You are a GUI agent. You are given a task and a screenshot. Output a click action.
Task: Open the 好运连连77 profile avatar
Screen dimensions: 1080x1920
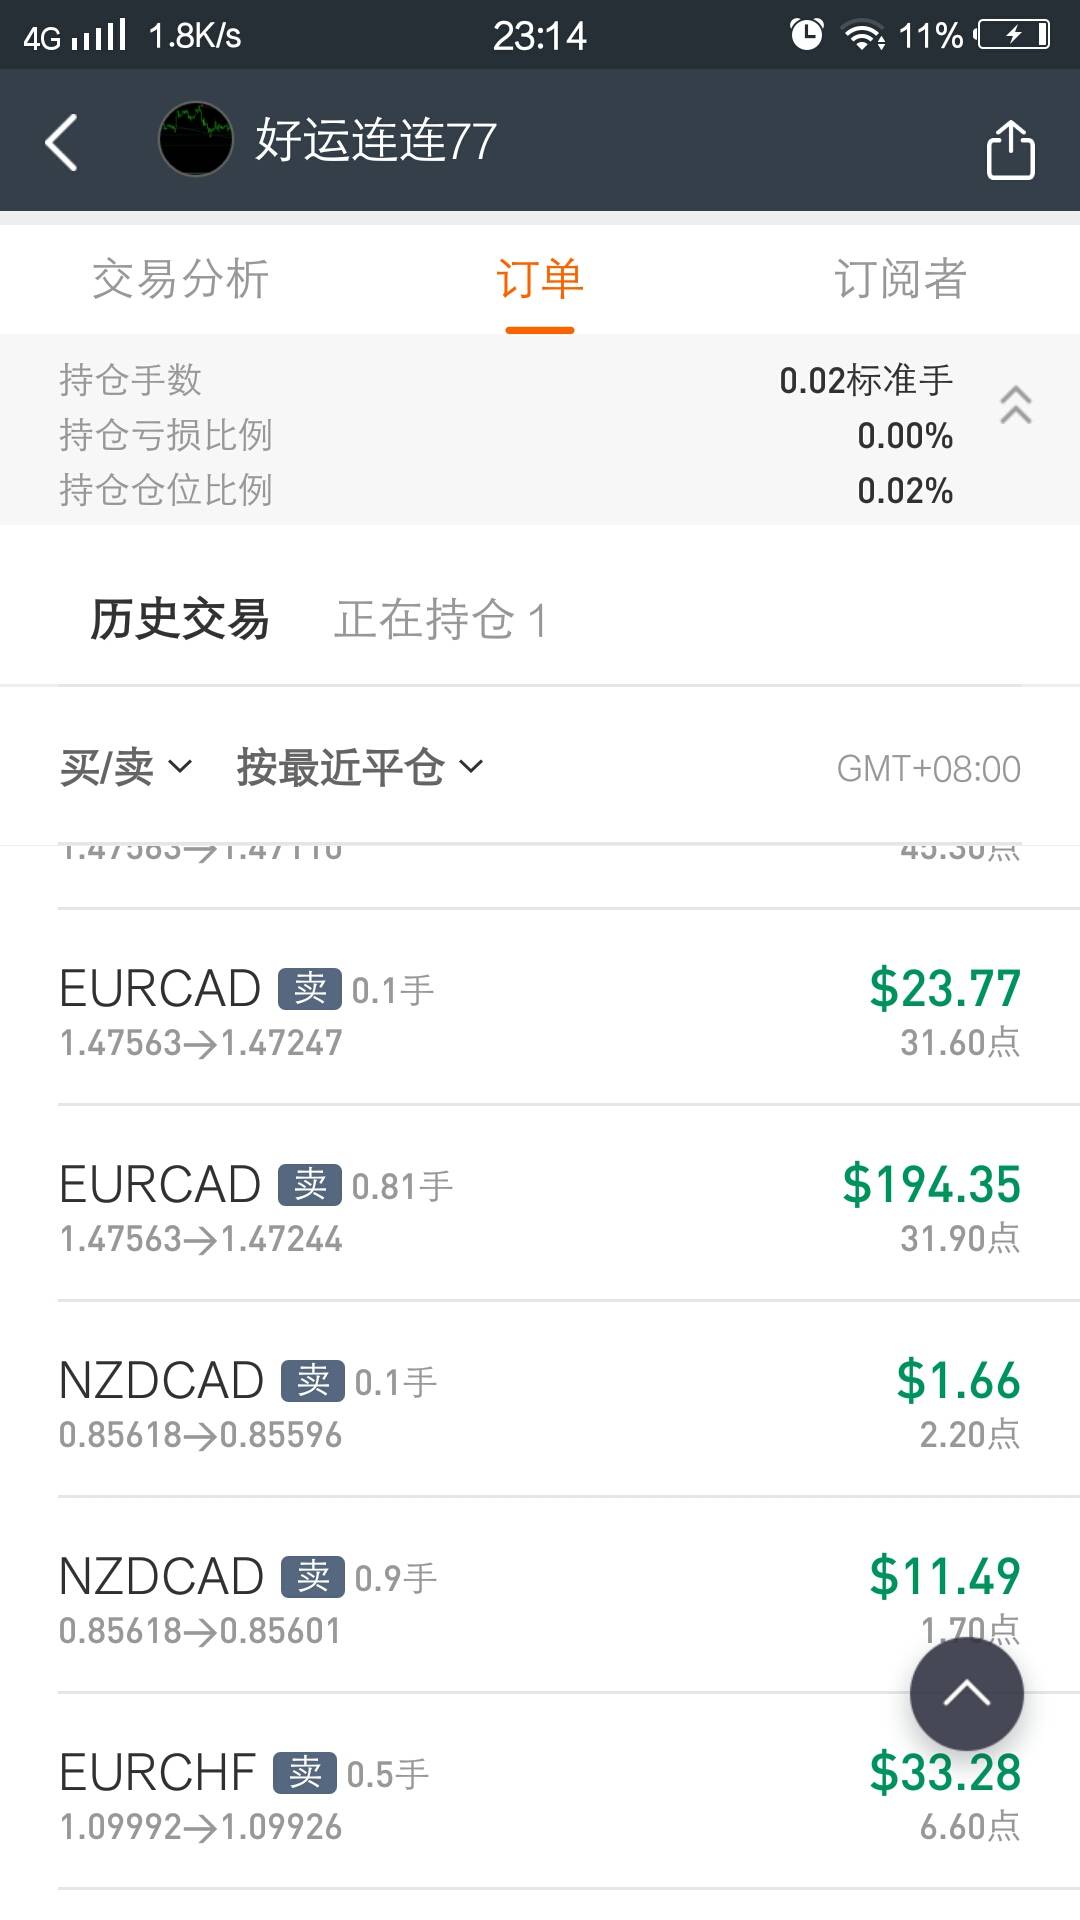click(196, 140)
